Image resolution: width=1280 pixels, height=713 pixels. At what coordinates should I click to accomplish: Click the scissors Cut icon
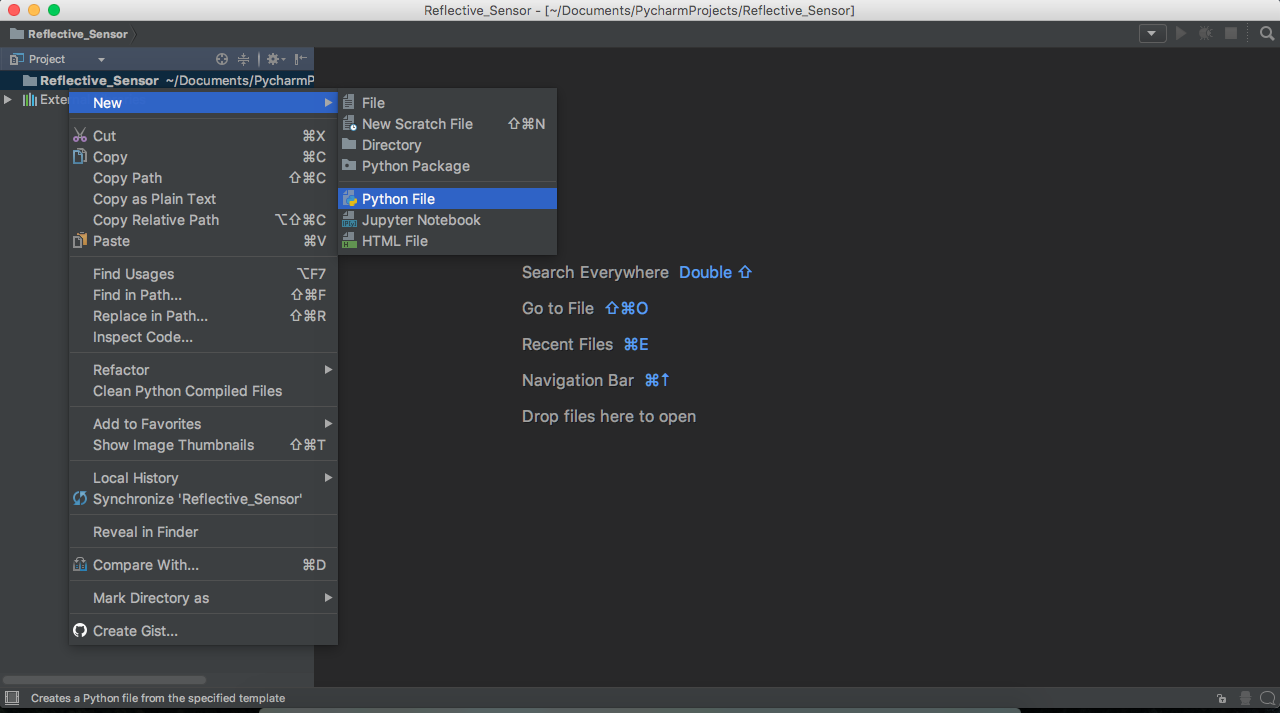[x=80, y=136]
